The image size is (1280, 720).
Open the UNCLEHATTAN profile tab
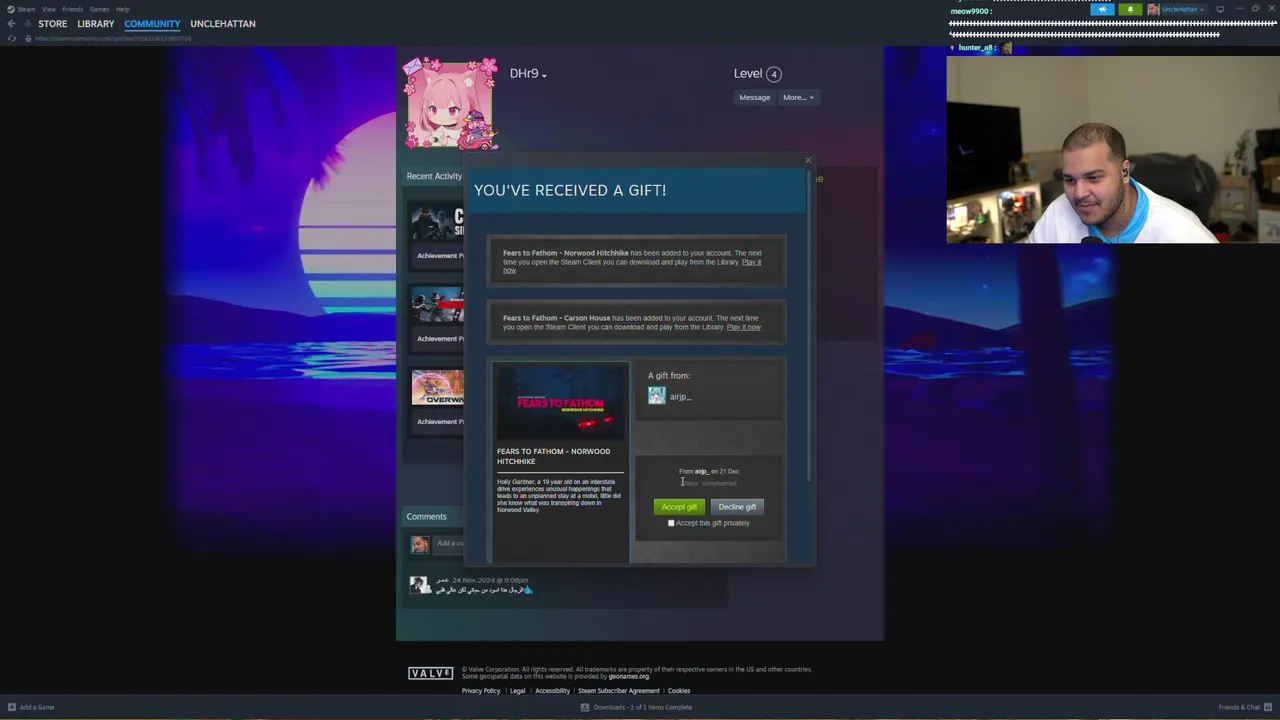click(x=223, y=24)
